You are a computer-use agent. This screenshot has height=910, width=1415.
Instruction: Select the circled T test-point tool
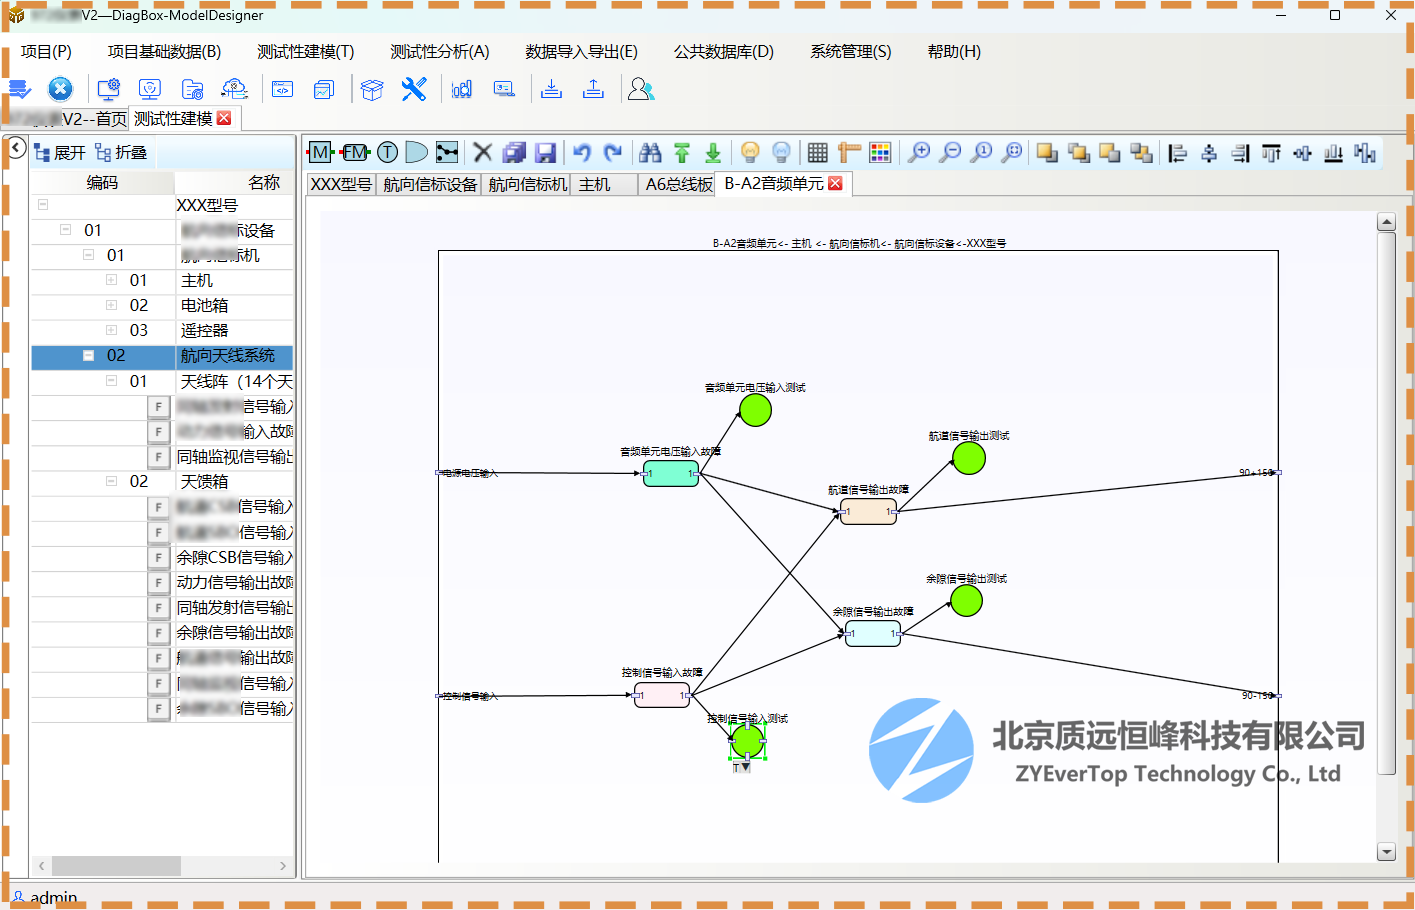pyautogui.click(x=387, y=152)
